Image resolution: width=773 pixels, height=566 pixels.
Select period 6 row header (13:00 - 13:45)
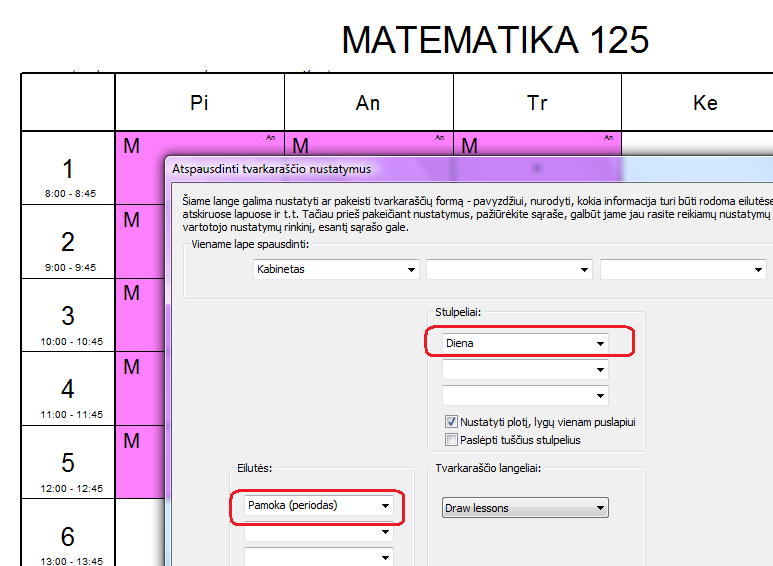click(x=68, y=541)
